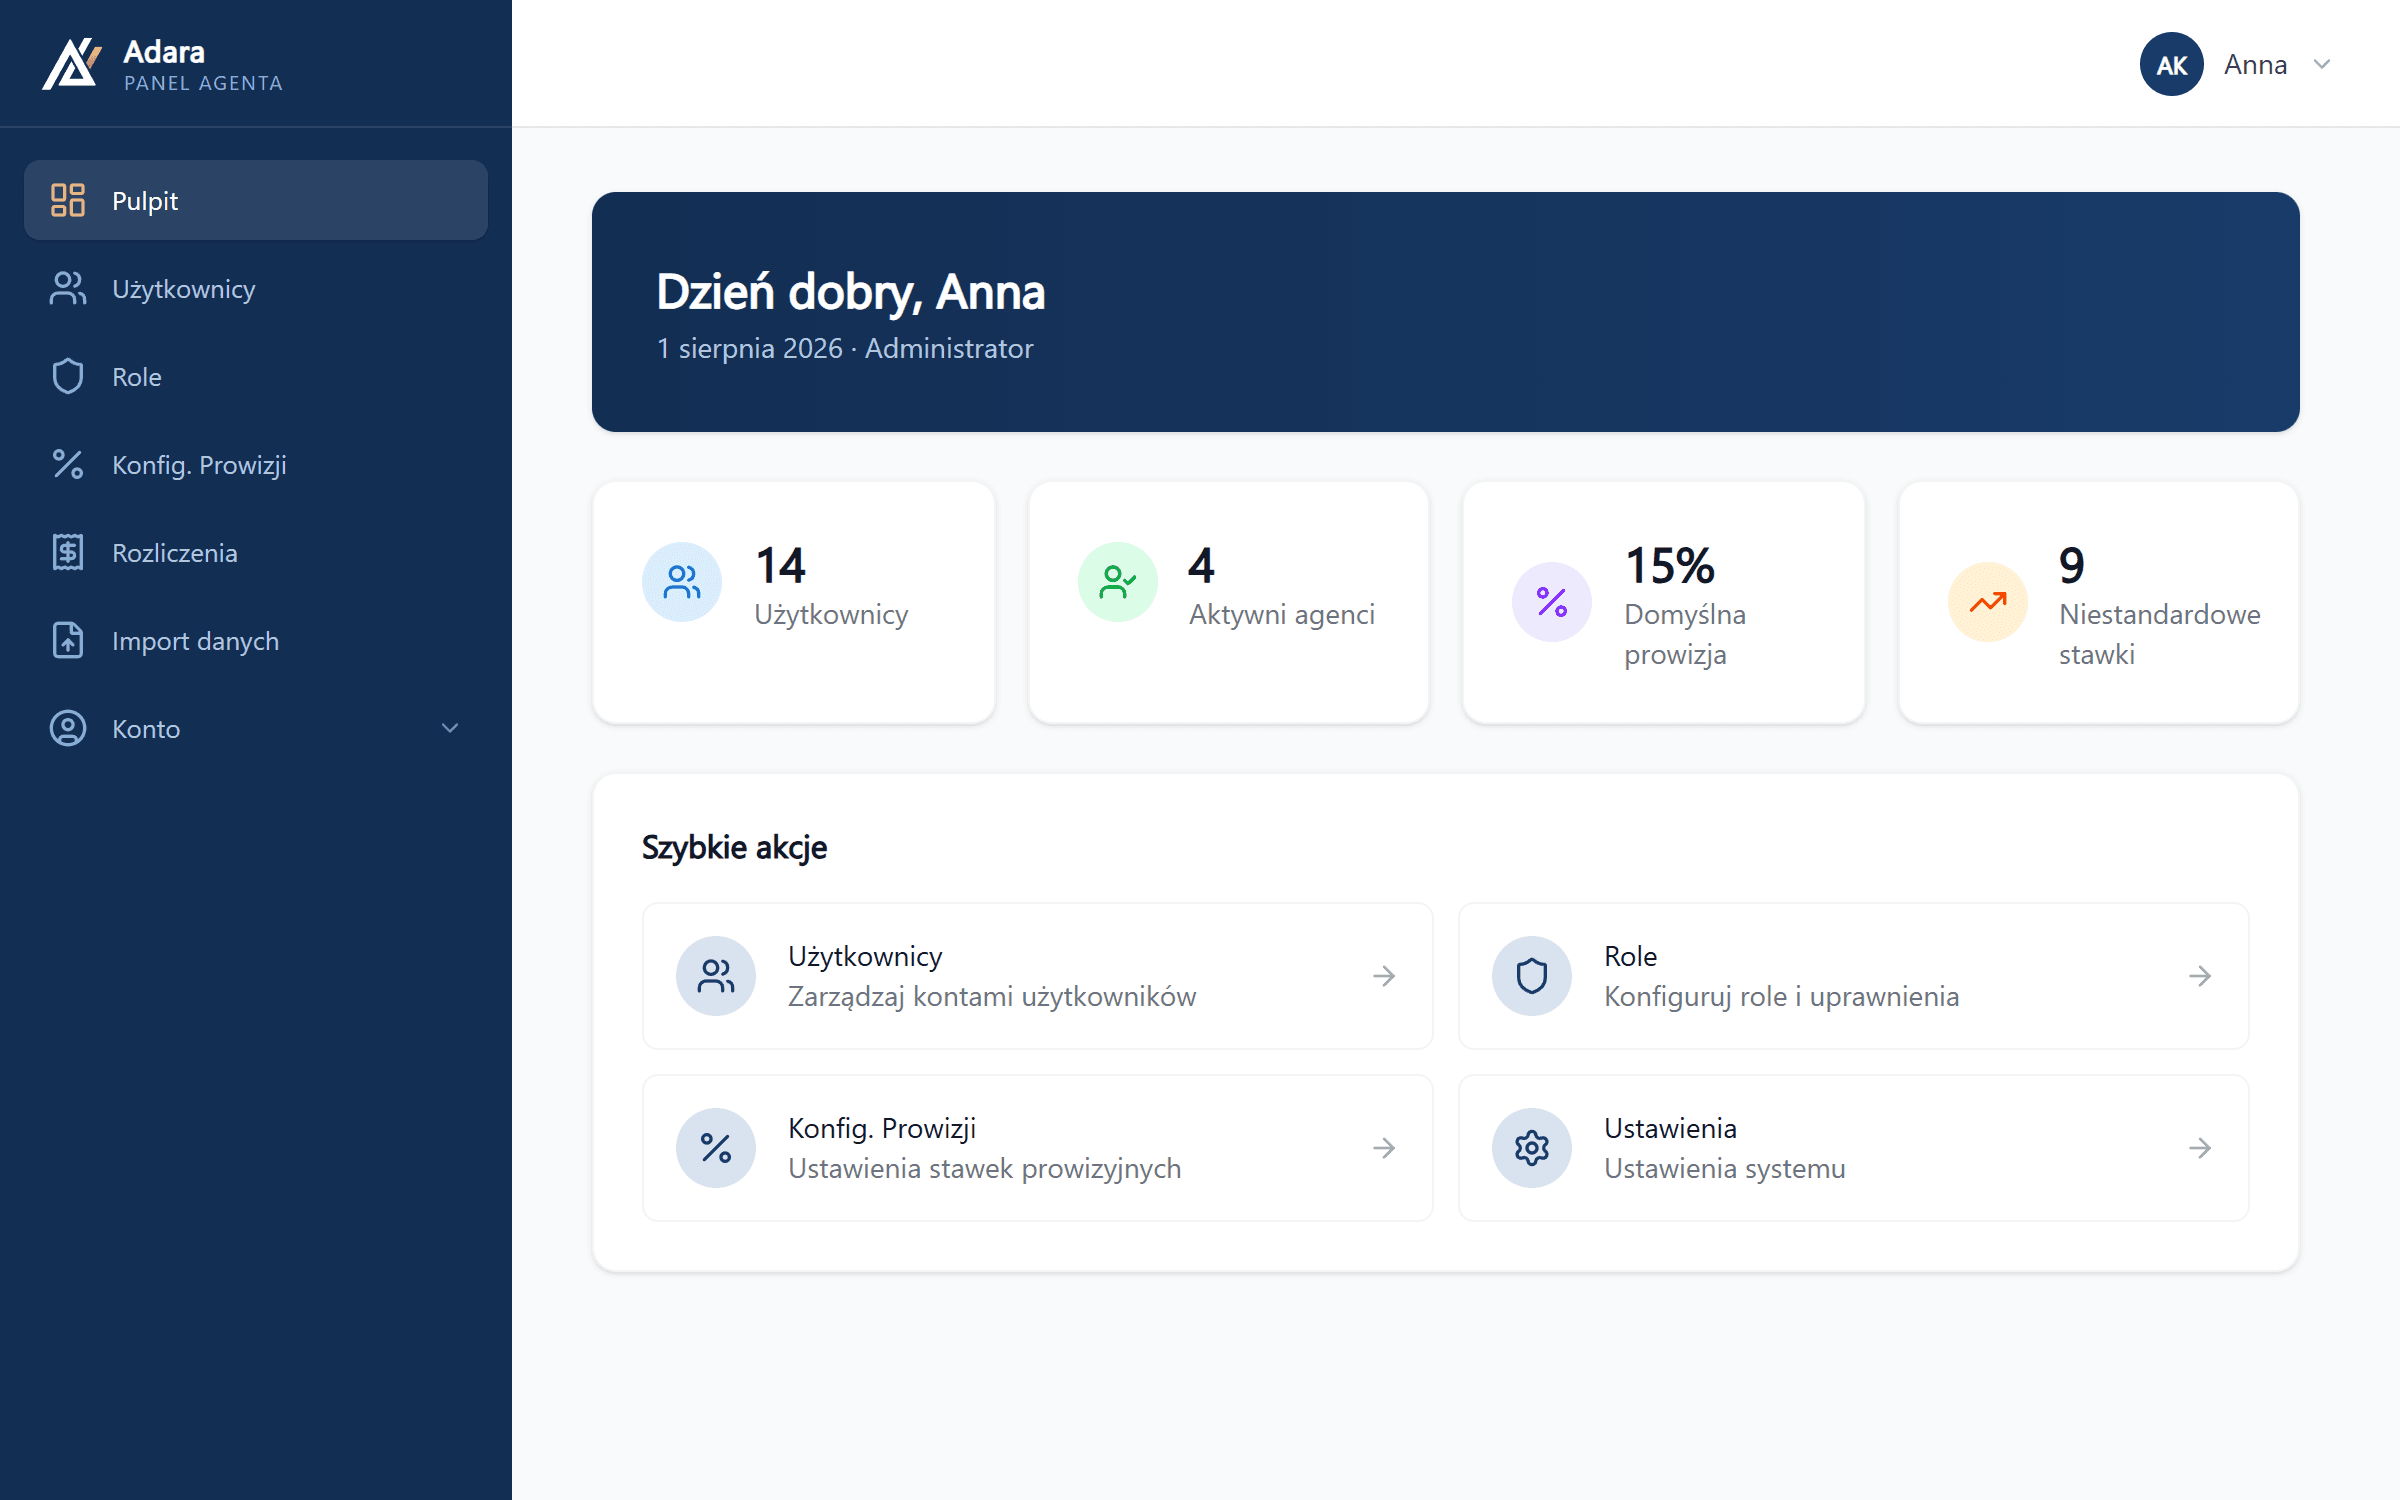The height and width of the screenshot is (1500, 2400).
Task: Click the arrow on the Role quick action
Action: pos(2200,976)
